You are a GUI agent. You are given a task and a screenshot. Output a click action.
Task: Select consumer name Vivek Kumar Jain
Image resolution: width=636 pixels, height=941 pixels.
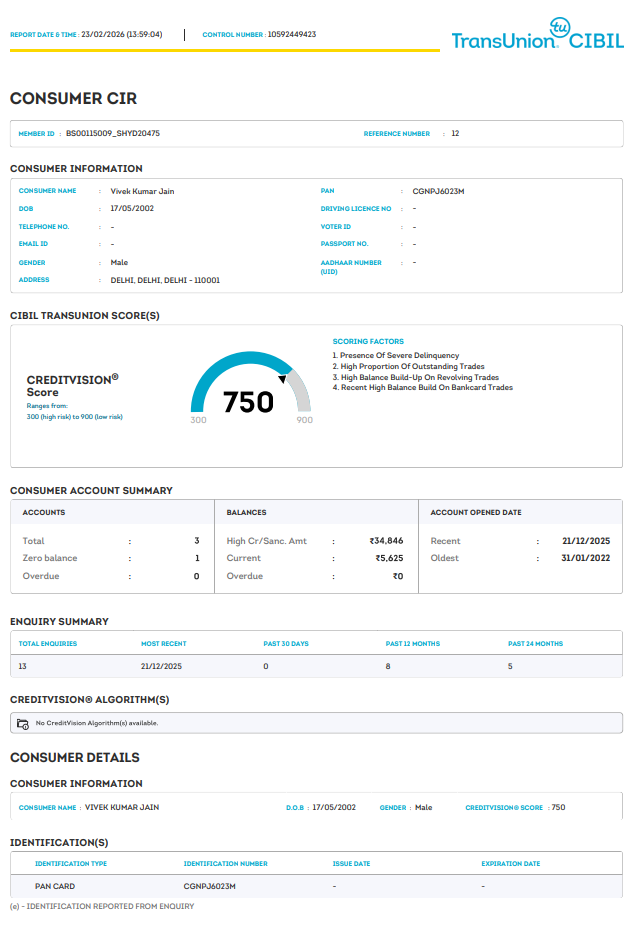click(x=142, y=191)
